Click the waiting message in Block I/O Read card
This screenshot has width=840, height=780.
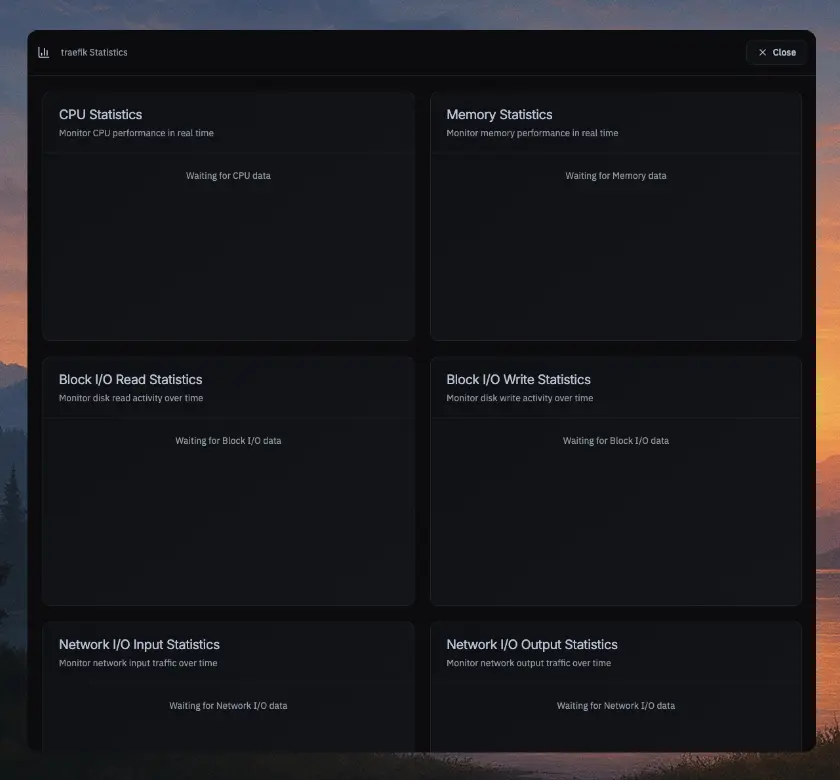(x=228, y=441)
